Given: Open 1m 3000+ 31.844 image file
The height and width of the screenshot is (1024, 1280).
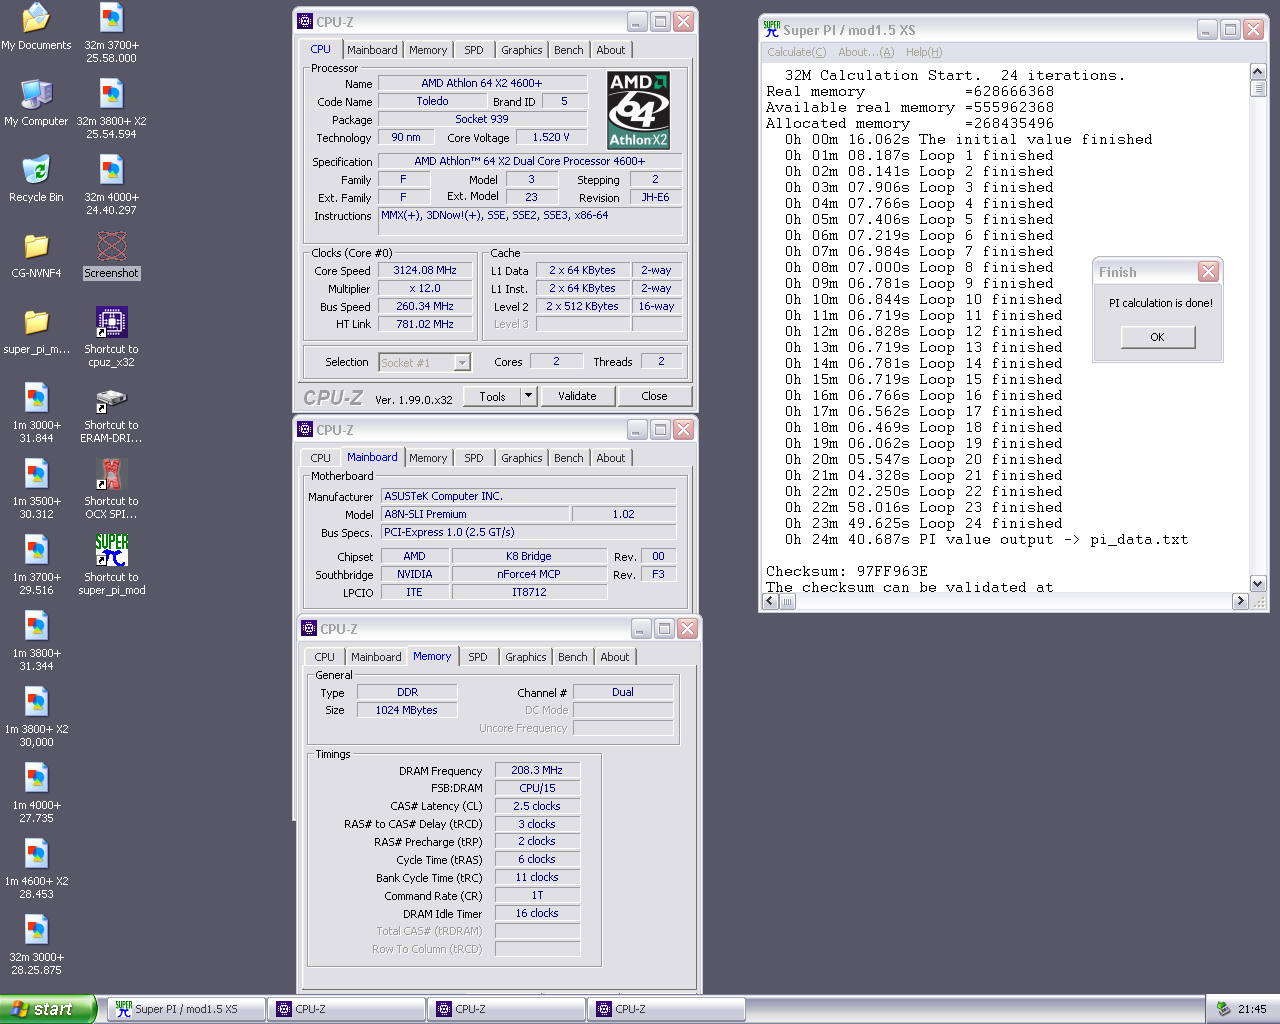Looking at the screenshot, I should pyautogui.click(x=36, y=413).
